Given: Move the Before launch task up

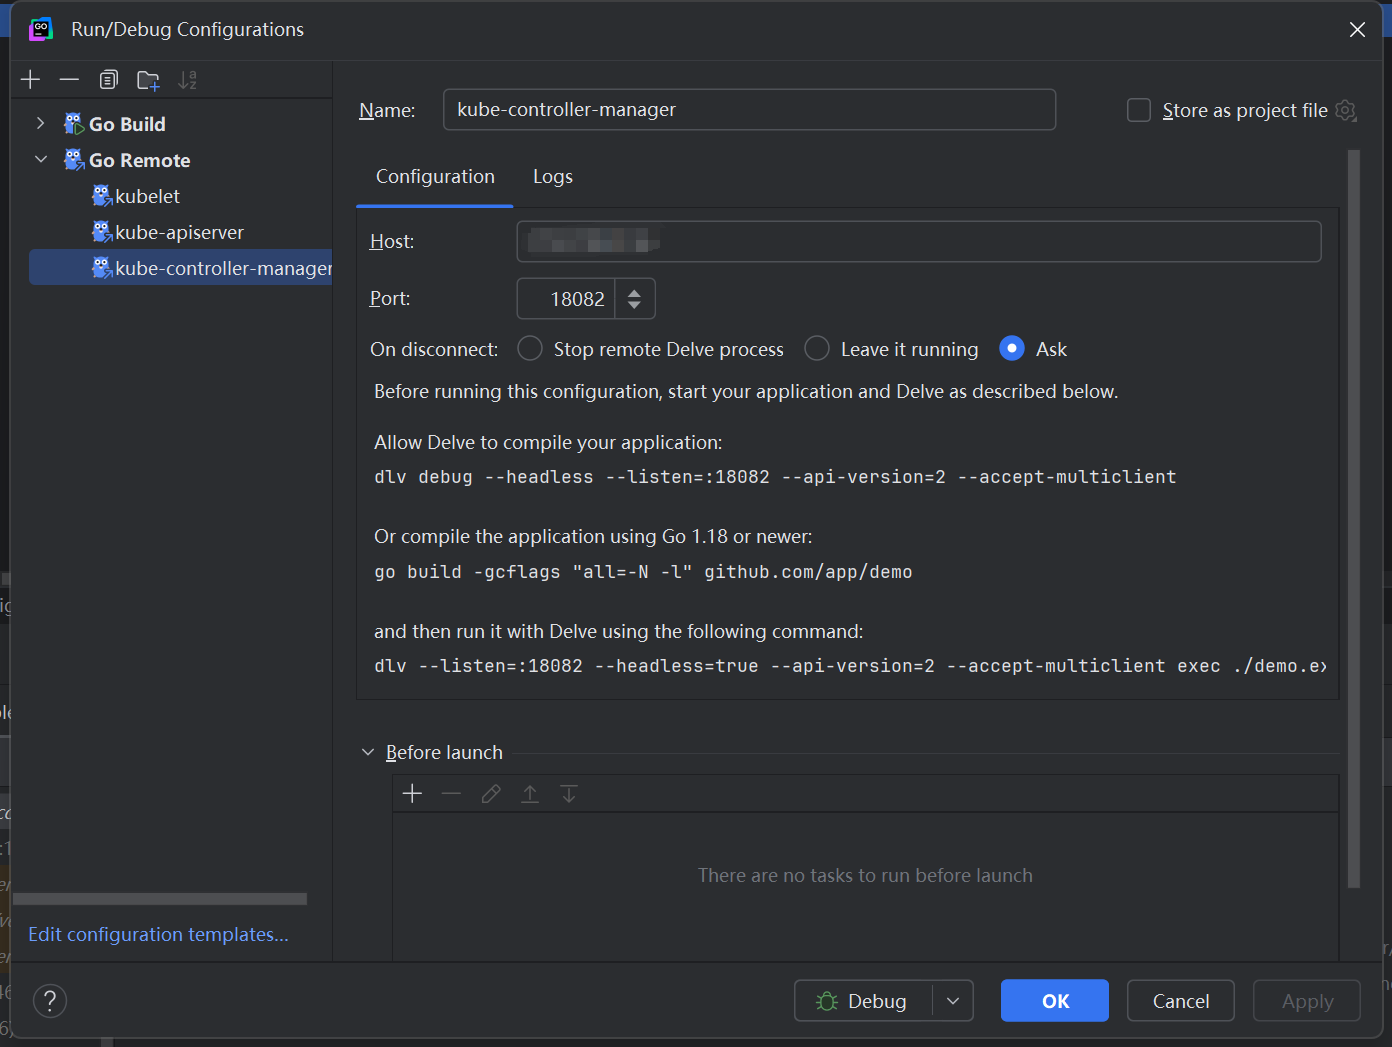Looking at the screenshot, I should pos(530,794).
